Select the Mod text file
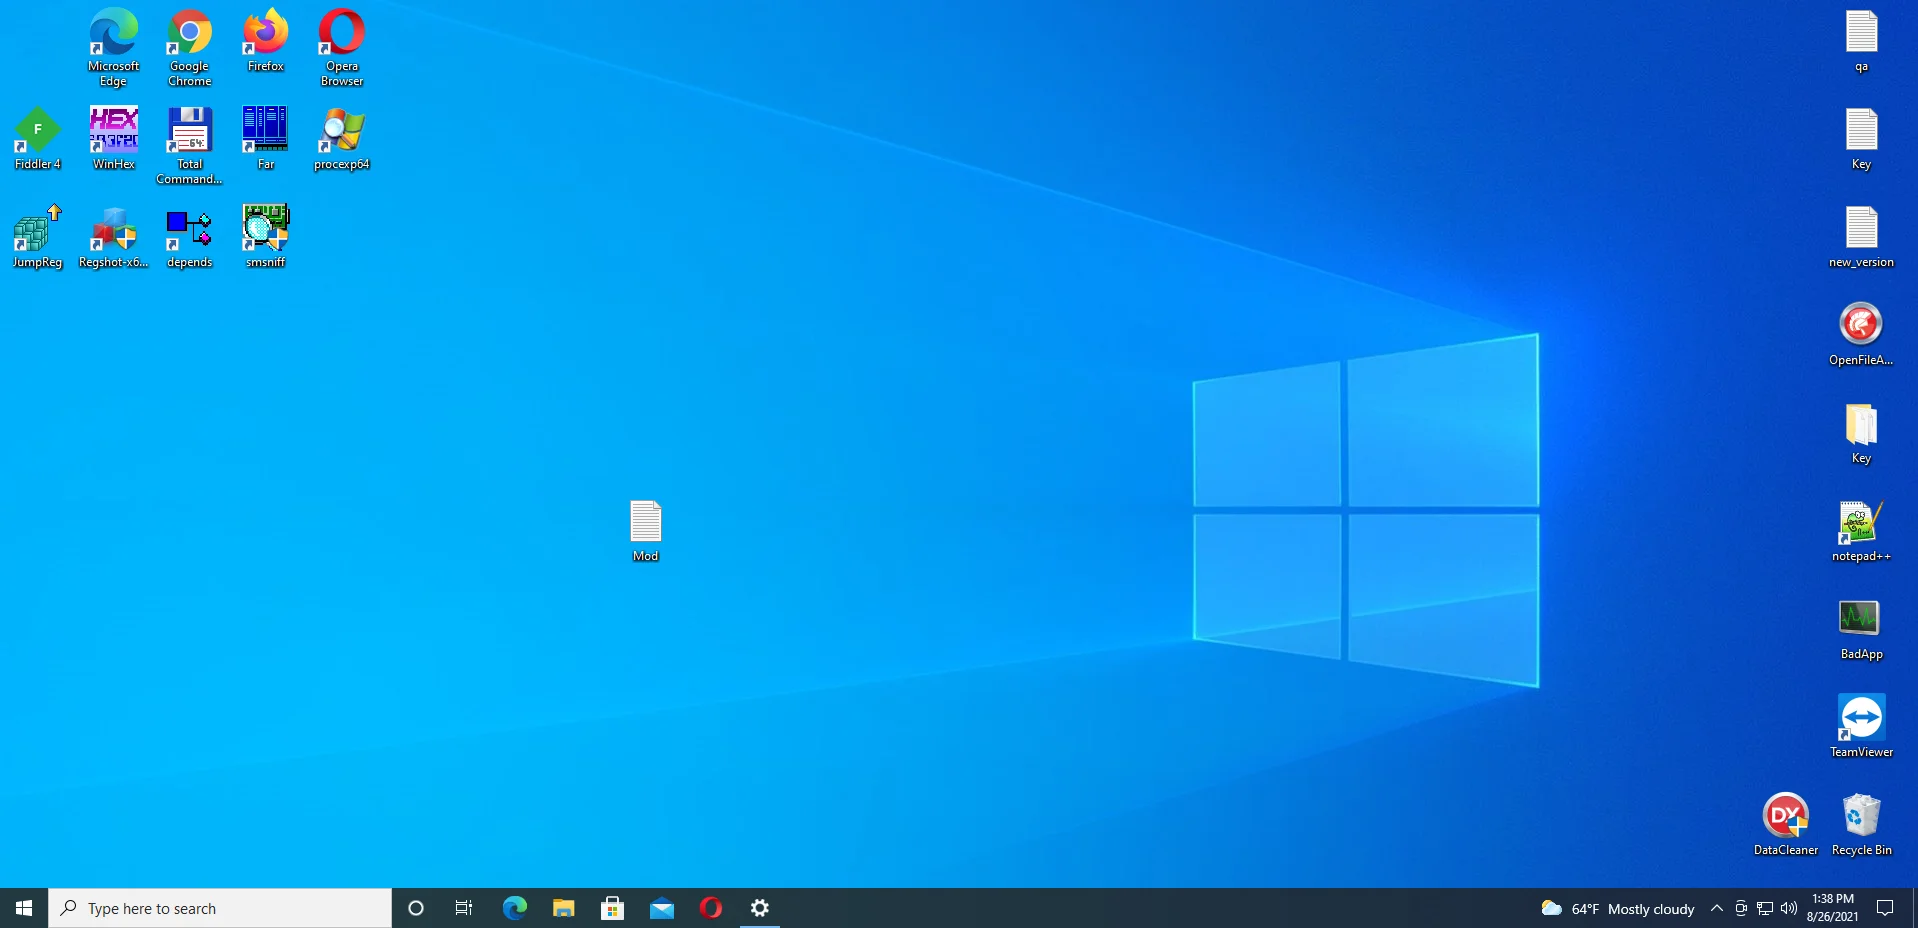 [645, 530]
